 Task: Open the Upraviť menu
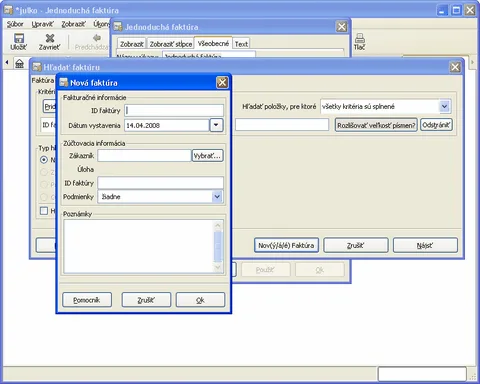(42, 24)
